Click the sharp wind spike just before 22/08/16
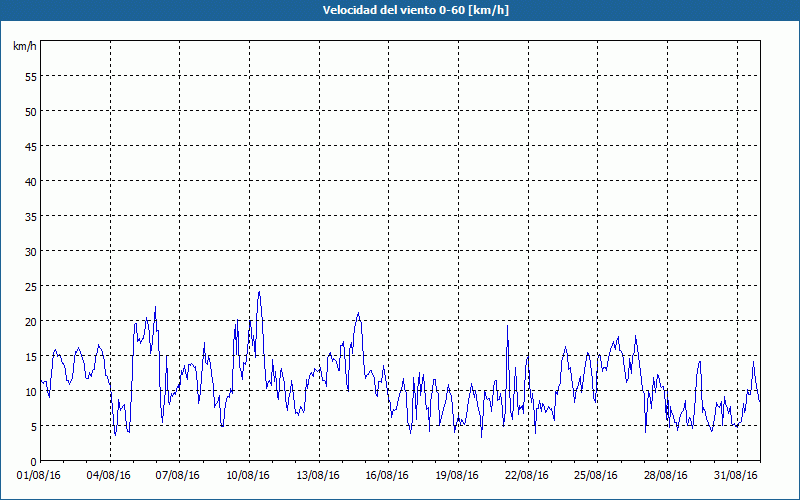 click(x=507, y=327)
